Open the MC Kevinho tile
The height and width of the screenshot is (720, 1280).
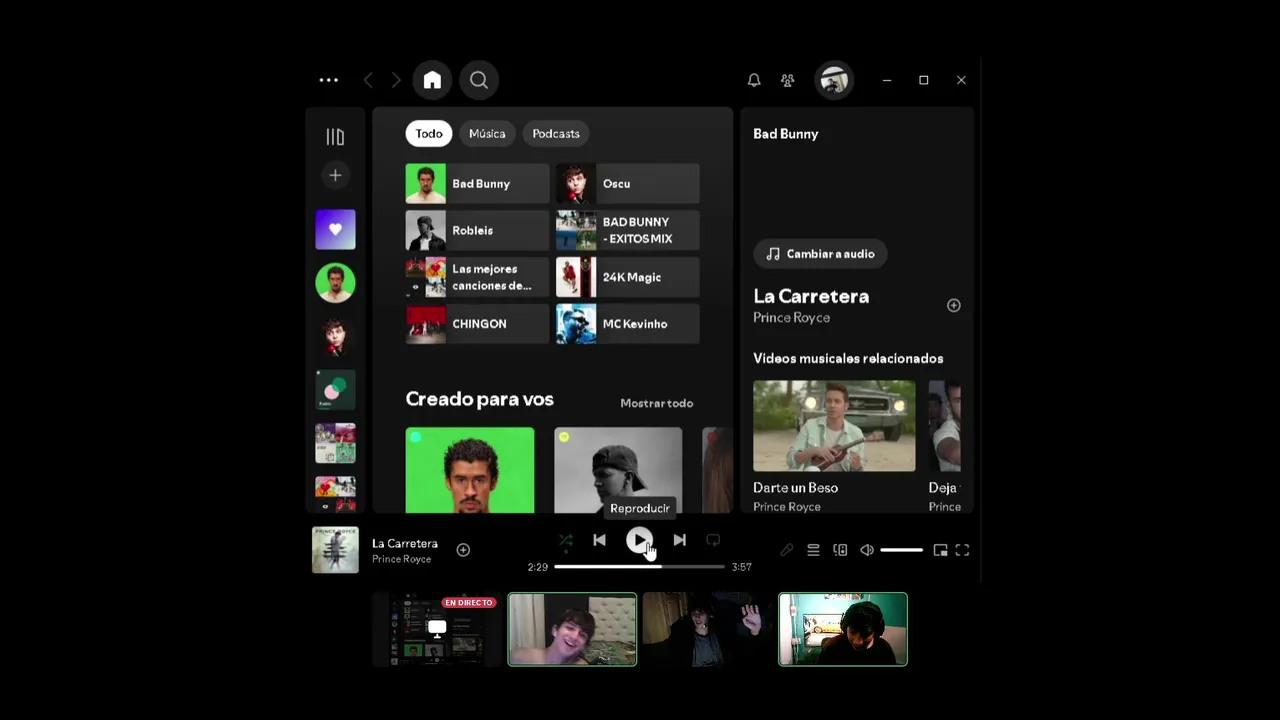(628, 324)
